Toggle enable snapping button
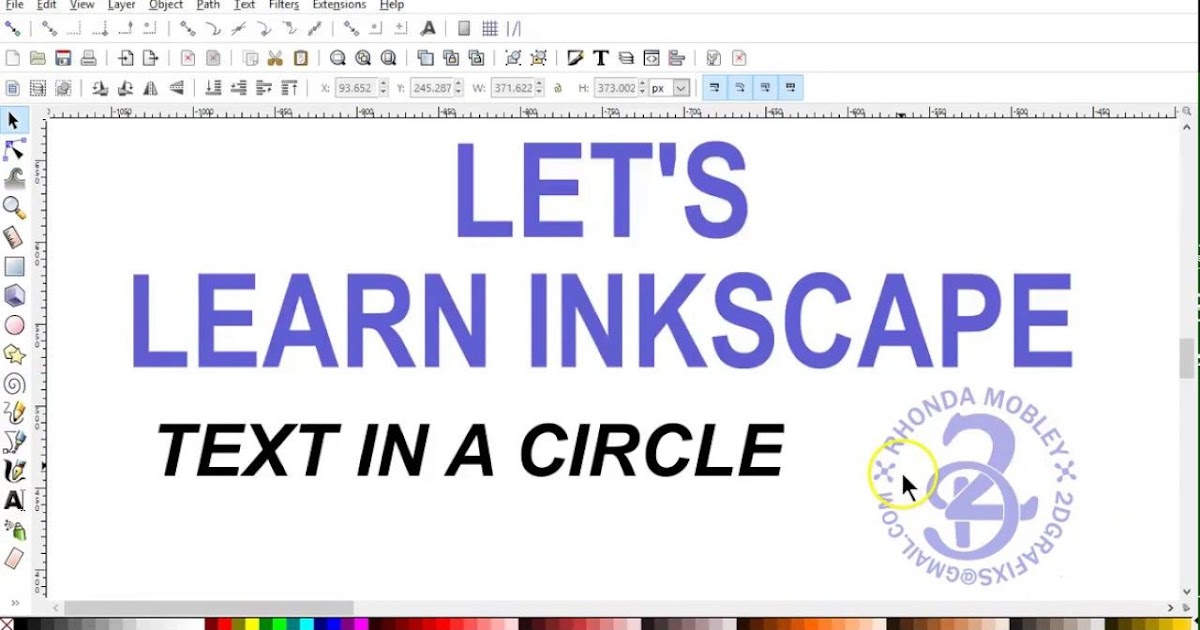This screenshot has height=630, width=1200. (x=12, y=28)
